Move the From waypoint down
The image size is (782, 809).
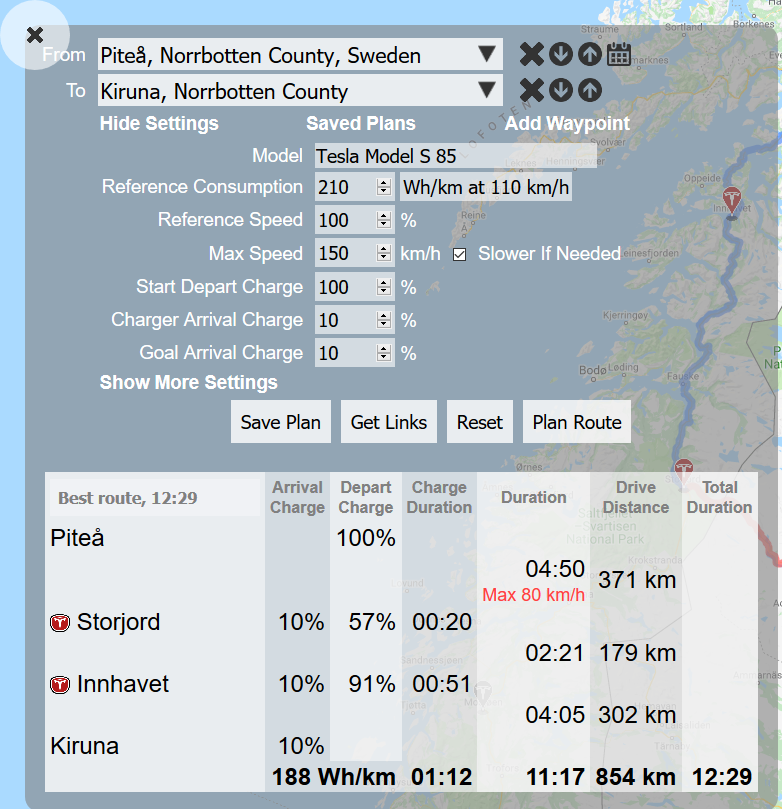(561, 54)
